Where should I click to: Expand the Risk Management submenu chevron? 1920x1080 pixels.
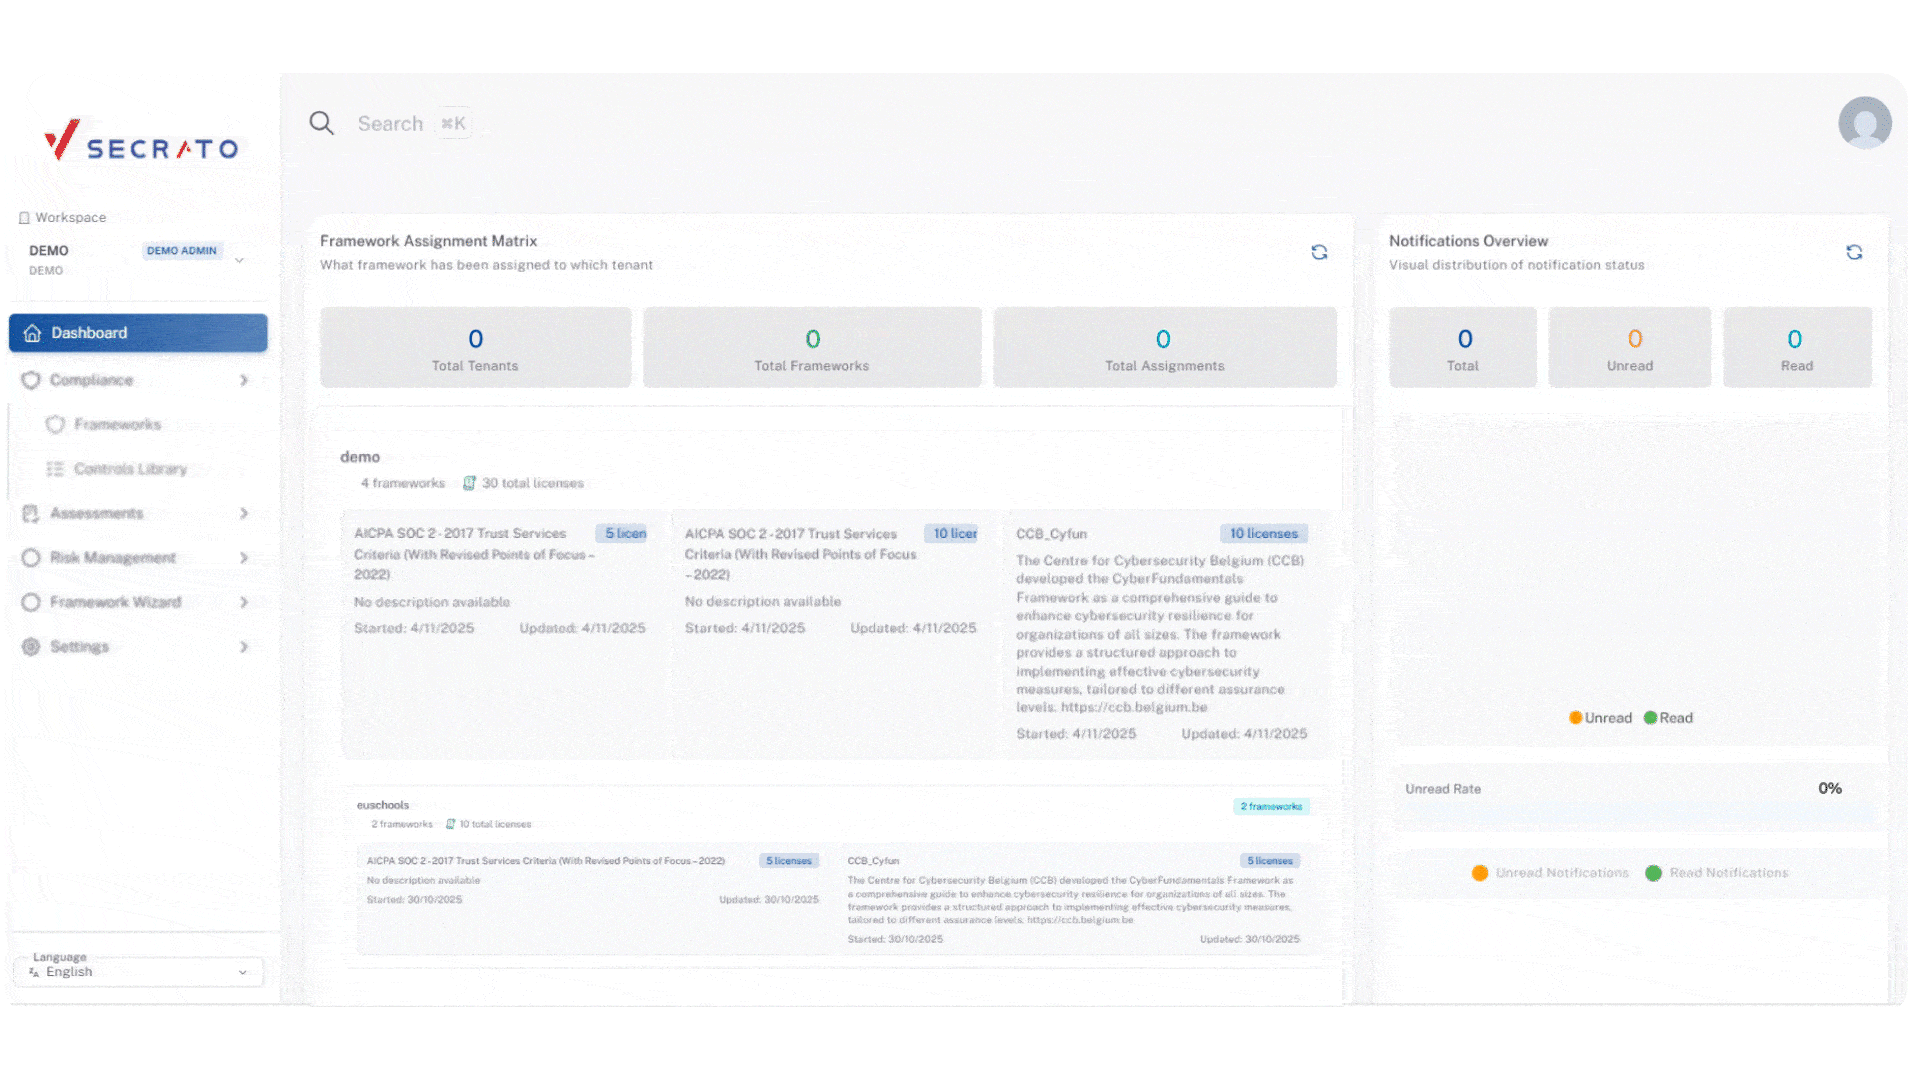tap(244, 558)
